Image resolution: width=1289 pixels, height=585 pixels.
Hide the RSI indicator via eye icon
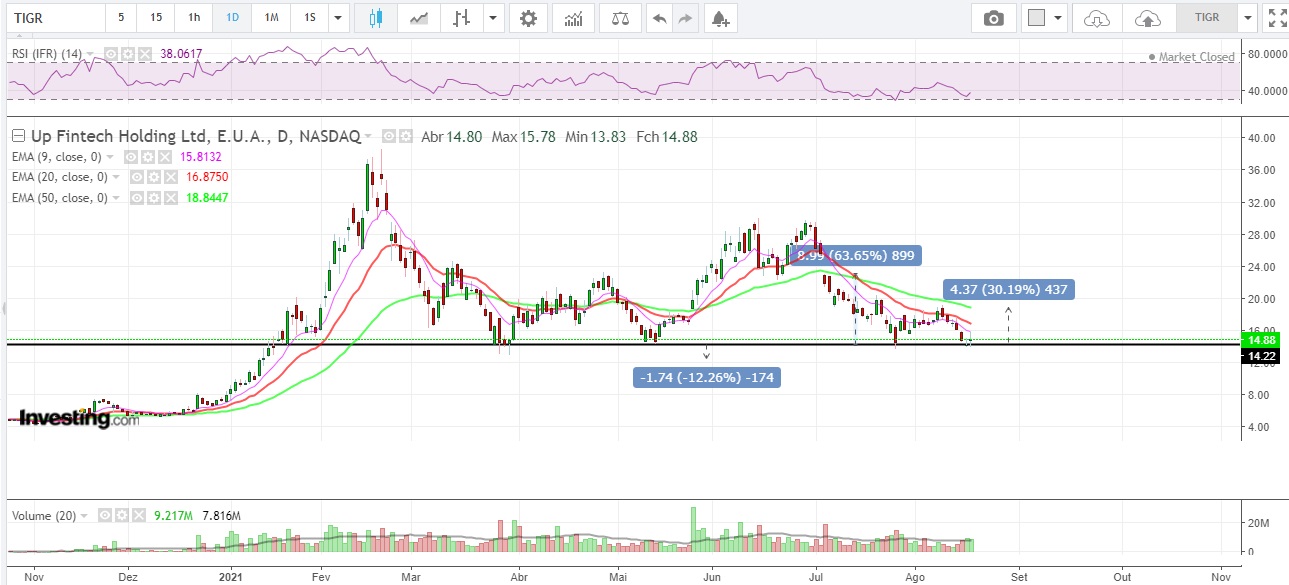tap(111, 54)
